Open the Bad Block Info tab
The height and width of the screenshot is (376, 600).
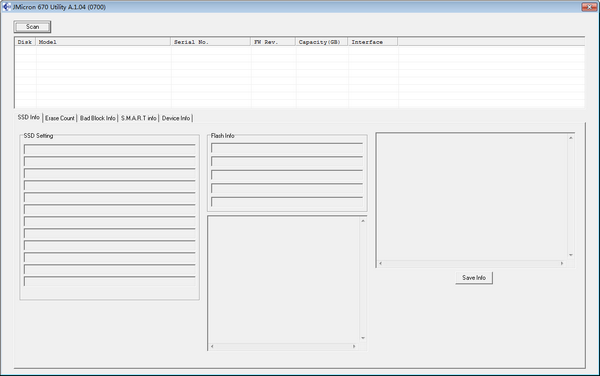tap(98, 118)
